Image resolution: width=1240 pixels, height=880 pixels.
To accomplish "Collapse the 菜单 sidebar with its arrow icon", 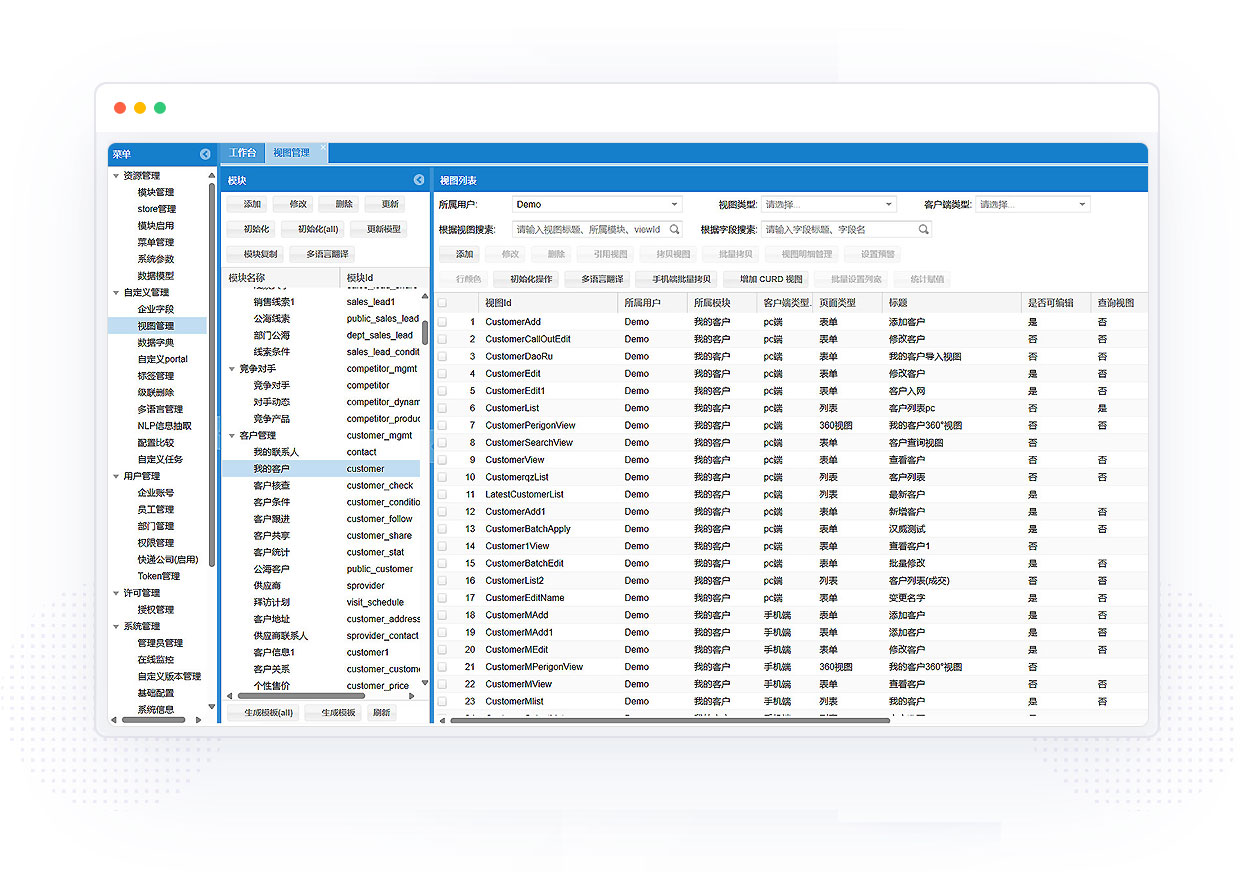I will point(205,154).
